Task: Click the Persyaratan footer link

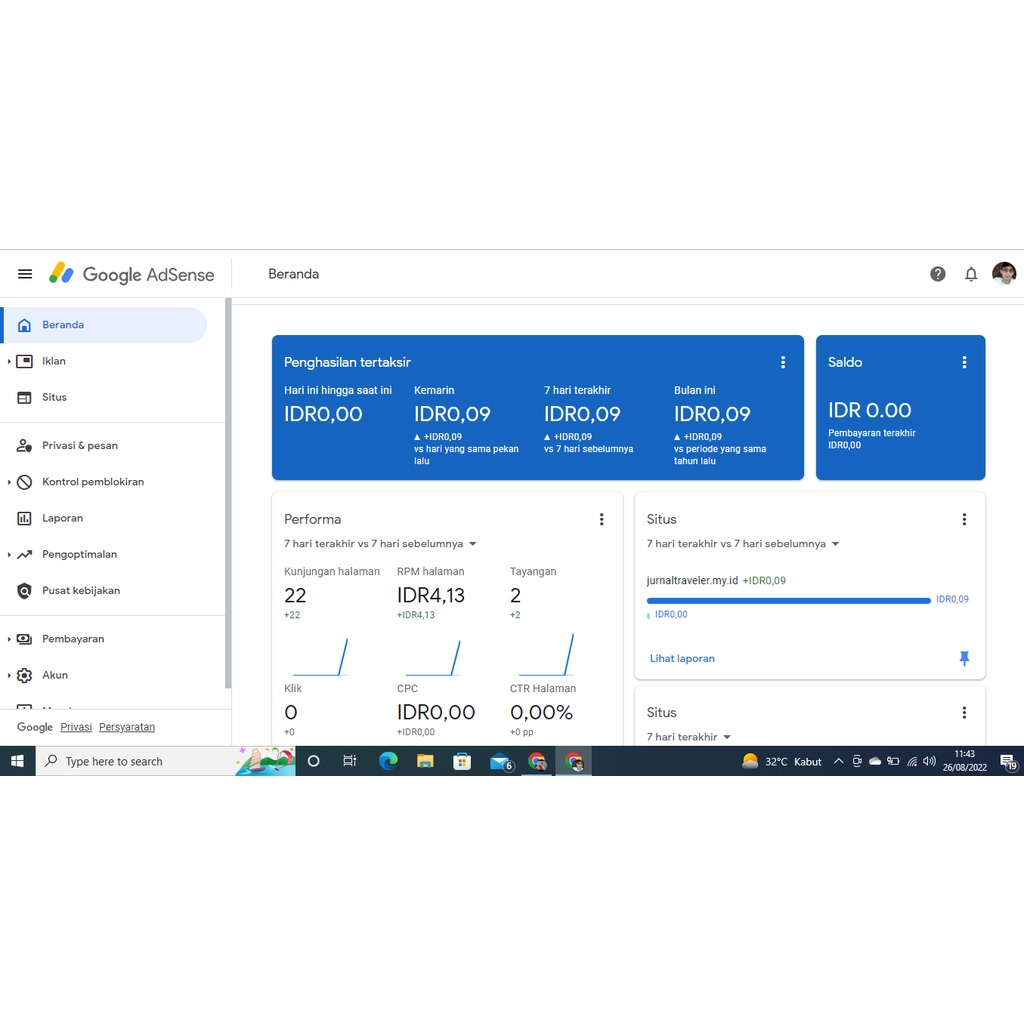Action: (x=127, y=727)
